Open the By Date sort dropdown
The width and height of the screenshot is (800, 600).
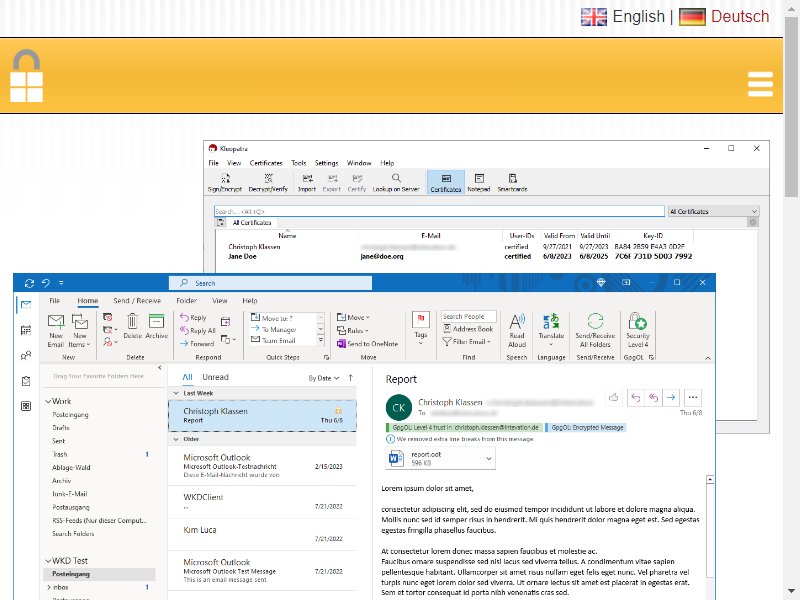click(x=323, y=378)
